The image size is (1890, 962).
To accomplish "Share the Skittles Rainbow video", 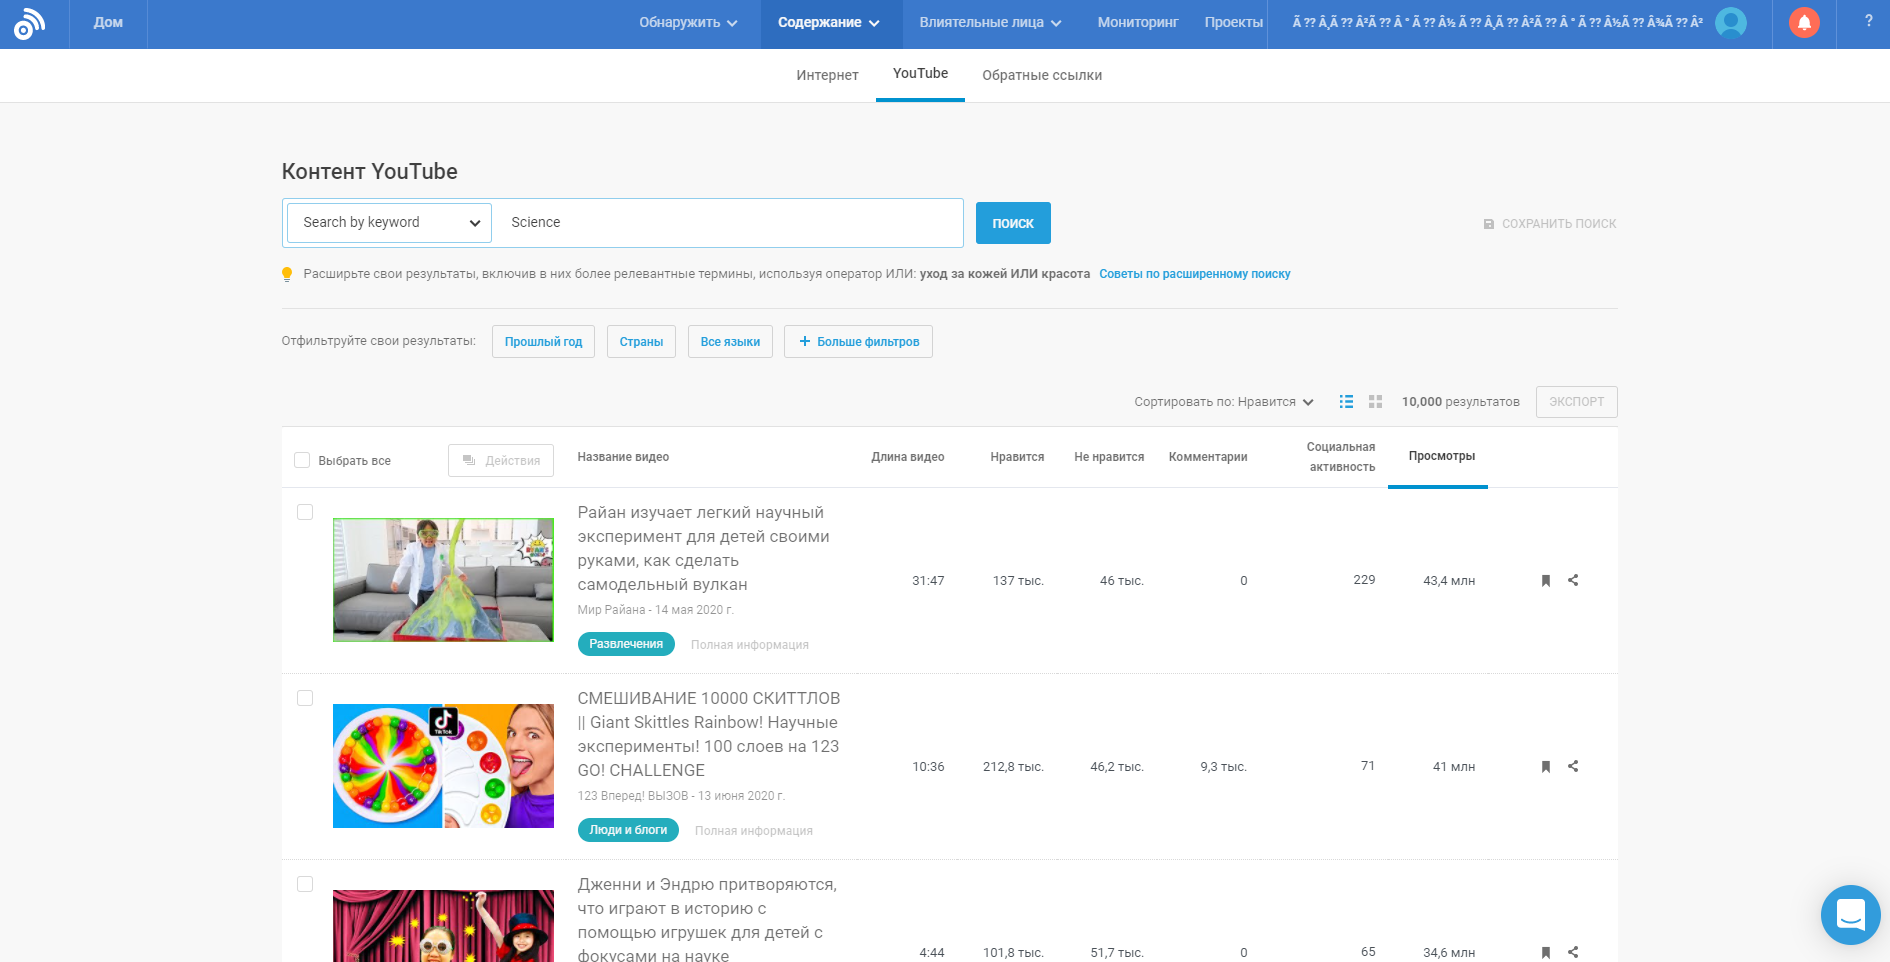I will [x=1573, y=766].
